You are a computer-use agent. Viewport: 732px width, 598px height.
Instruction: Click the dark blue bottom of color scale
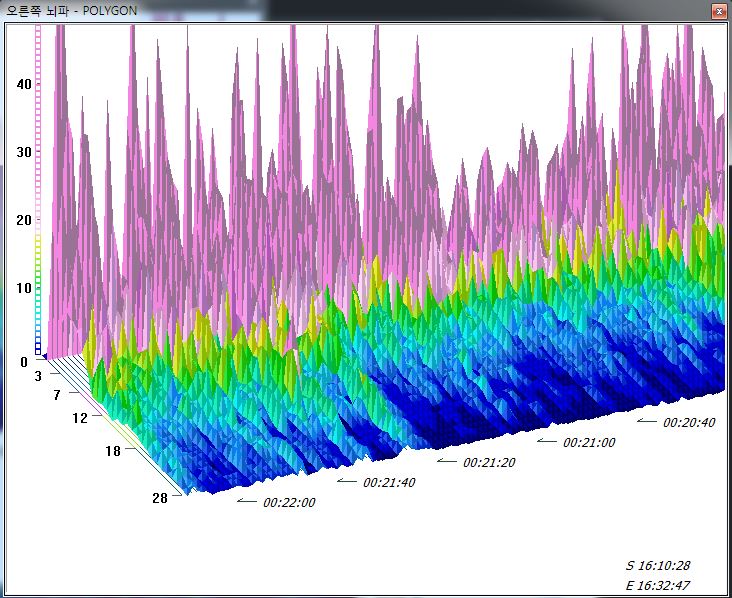click(x=38, y=348)
